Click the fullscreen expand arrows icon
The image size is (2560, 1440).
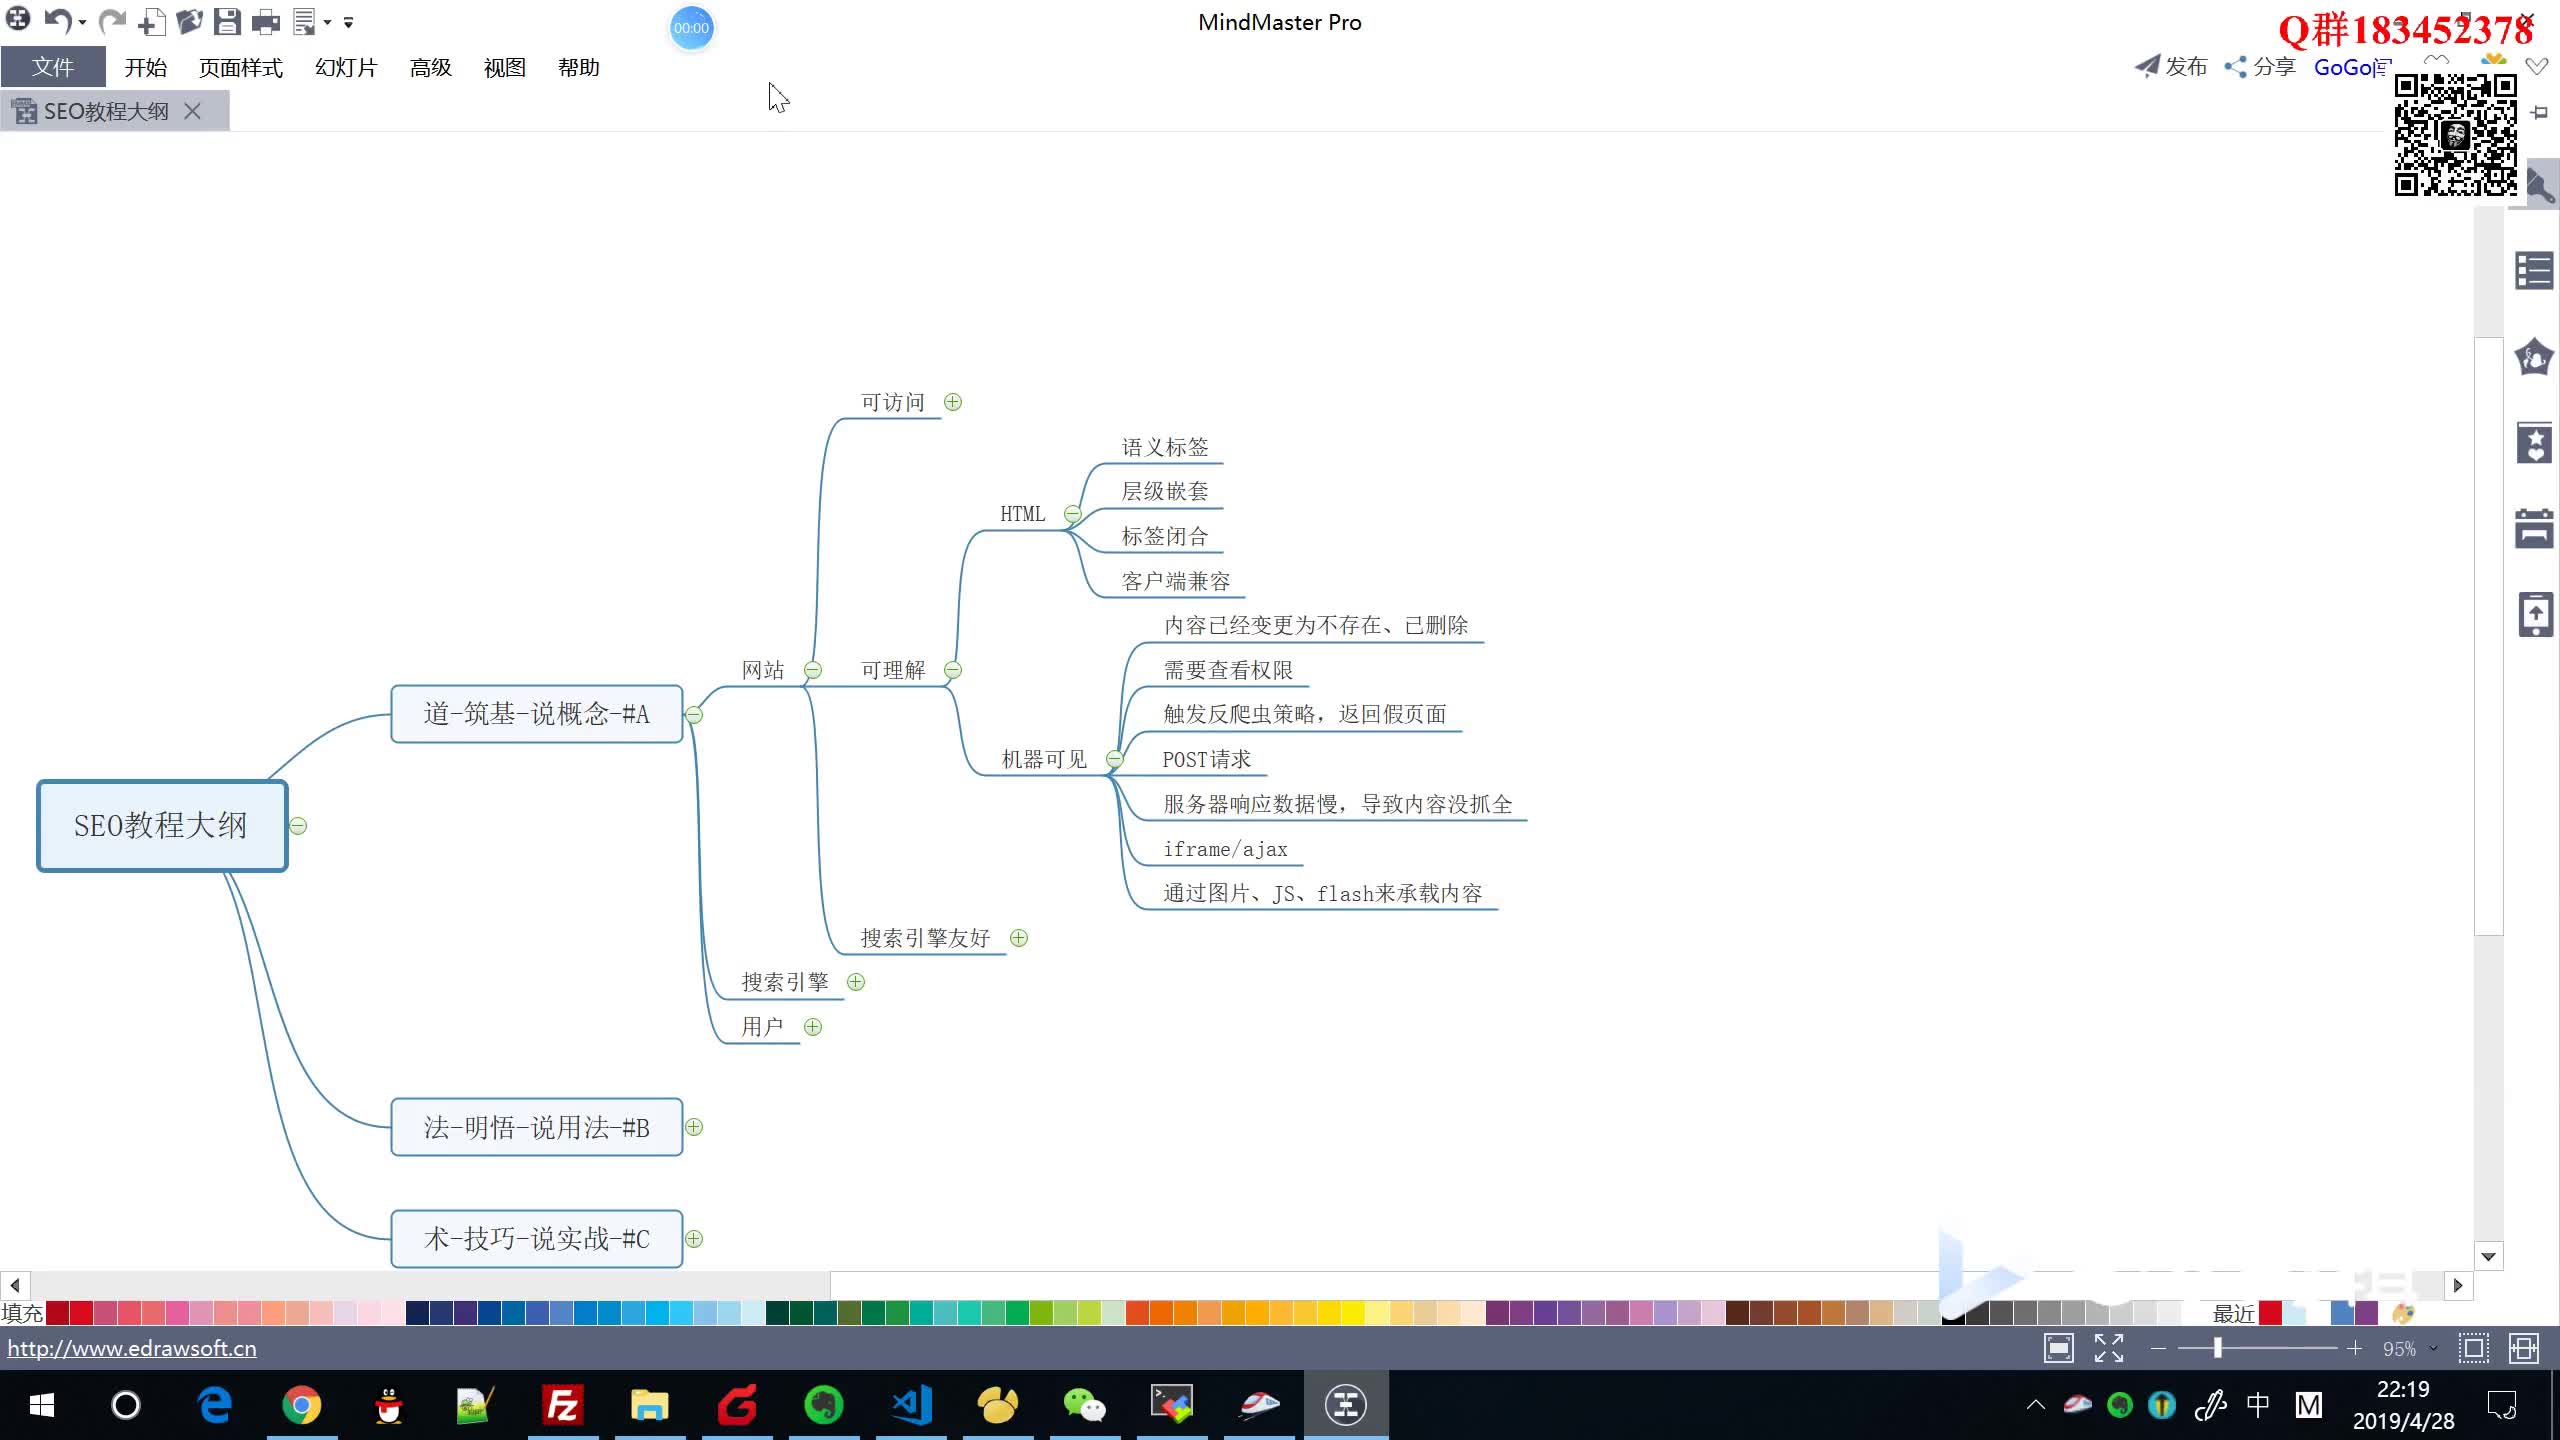coord(2108,1349)
